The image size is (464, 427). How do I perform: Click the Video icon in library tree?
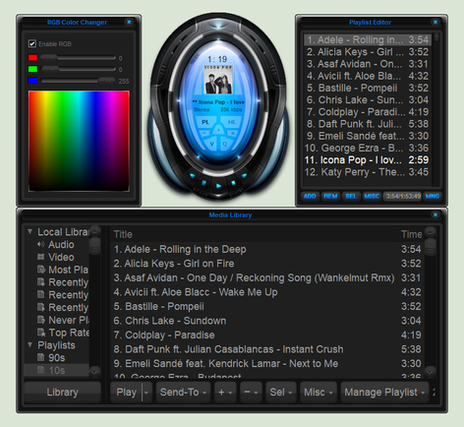[x=41, y=257]
